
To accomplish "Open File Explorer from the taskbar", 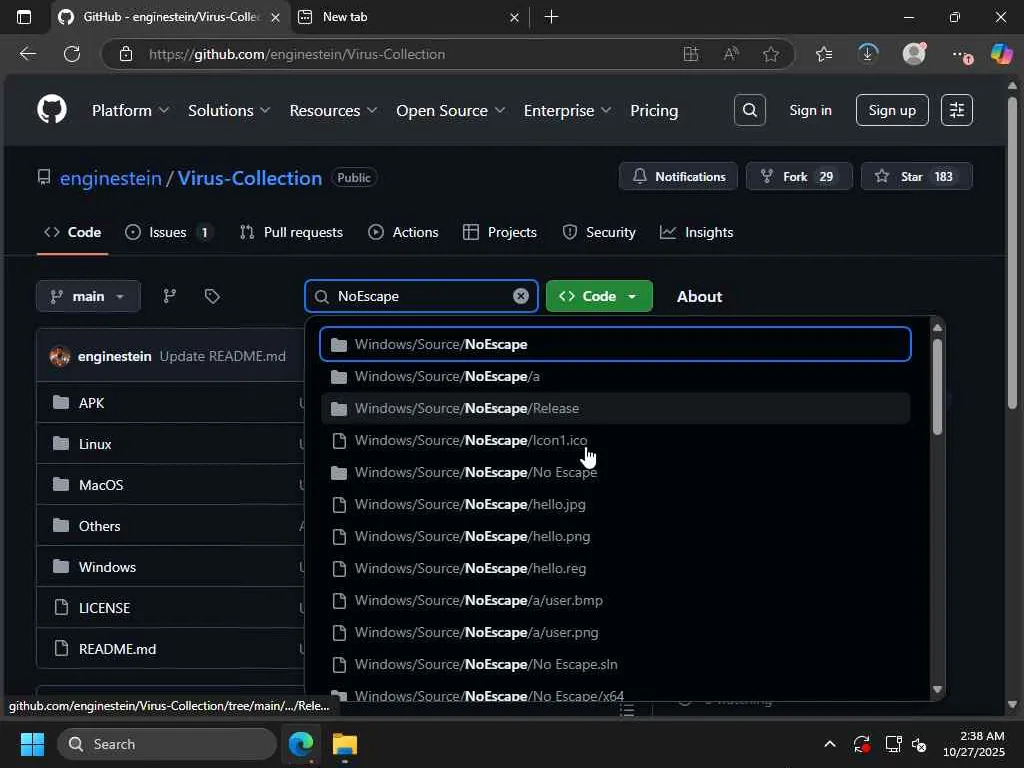I will pyautogui.click(x=345, y=744).
